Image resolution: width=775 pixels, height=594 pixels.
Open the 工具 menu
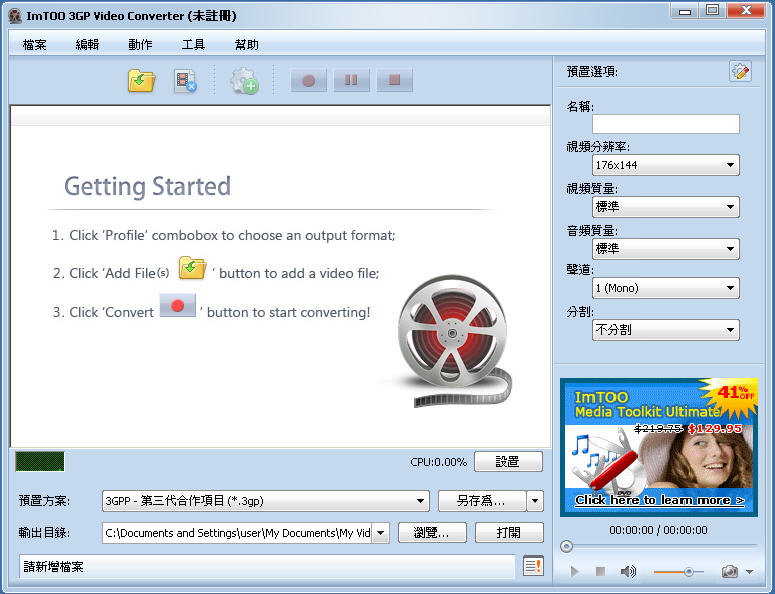[193, 45]
